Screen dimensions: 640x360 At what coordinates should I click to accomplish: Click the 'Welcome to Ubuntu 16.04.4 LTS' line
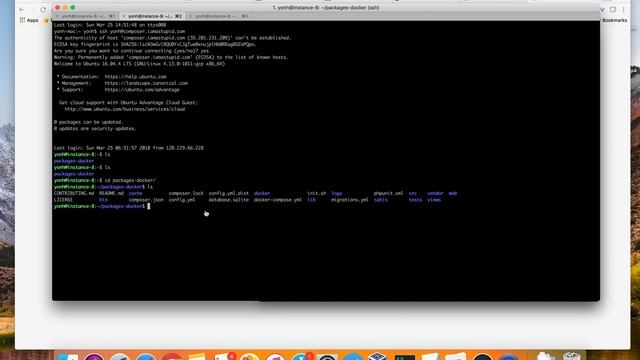point(139,64)
